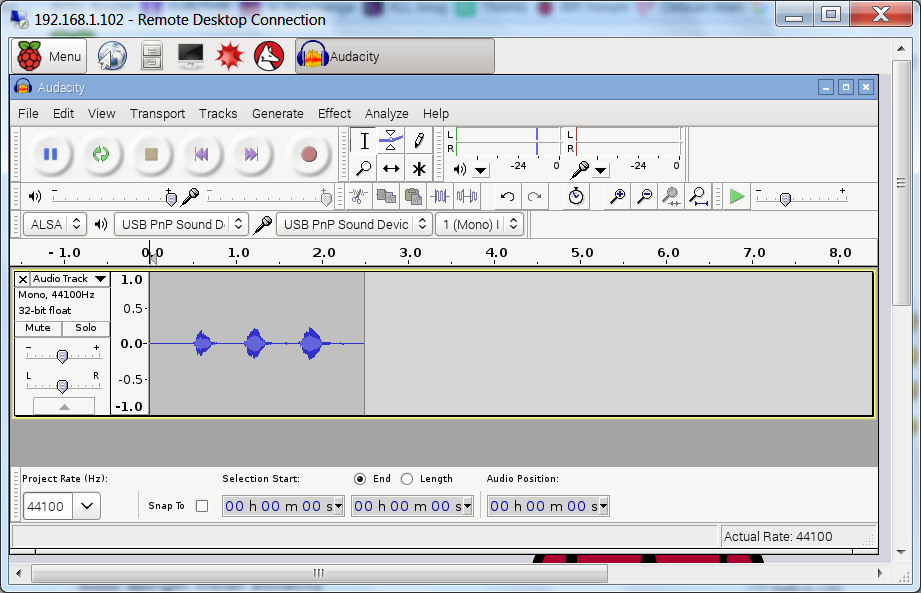Open the Project Rate dropdown
Viewport: 921px width, 593px height.
click(x=87, y=506)
